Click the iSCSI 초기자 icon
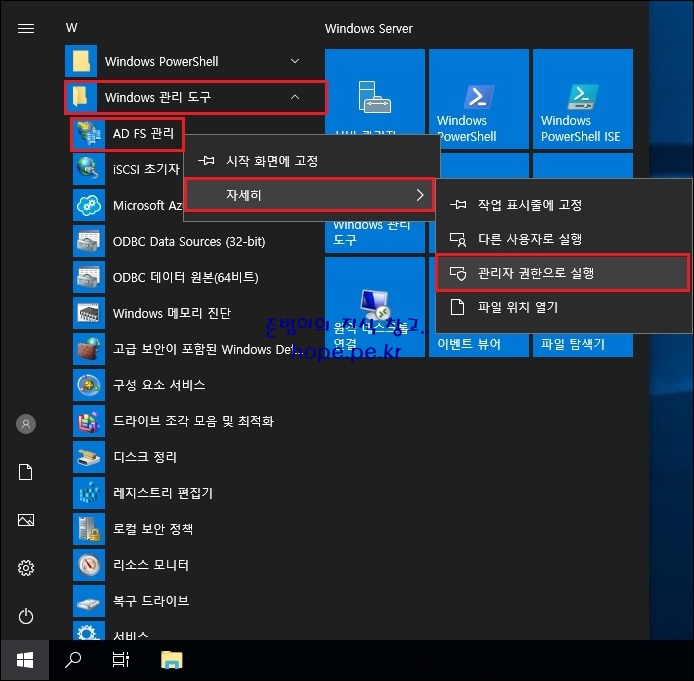The height and width of the screenshot is (681, 694). coord(89,169)
